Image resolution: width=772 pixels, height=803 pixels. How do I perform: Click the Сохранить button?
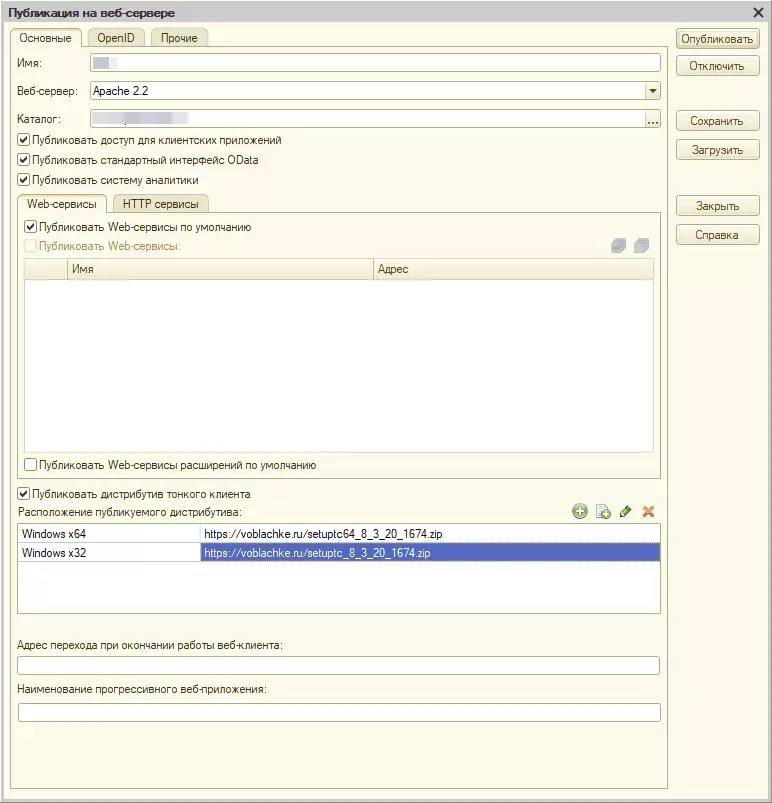pos(717,121)
